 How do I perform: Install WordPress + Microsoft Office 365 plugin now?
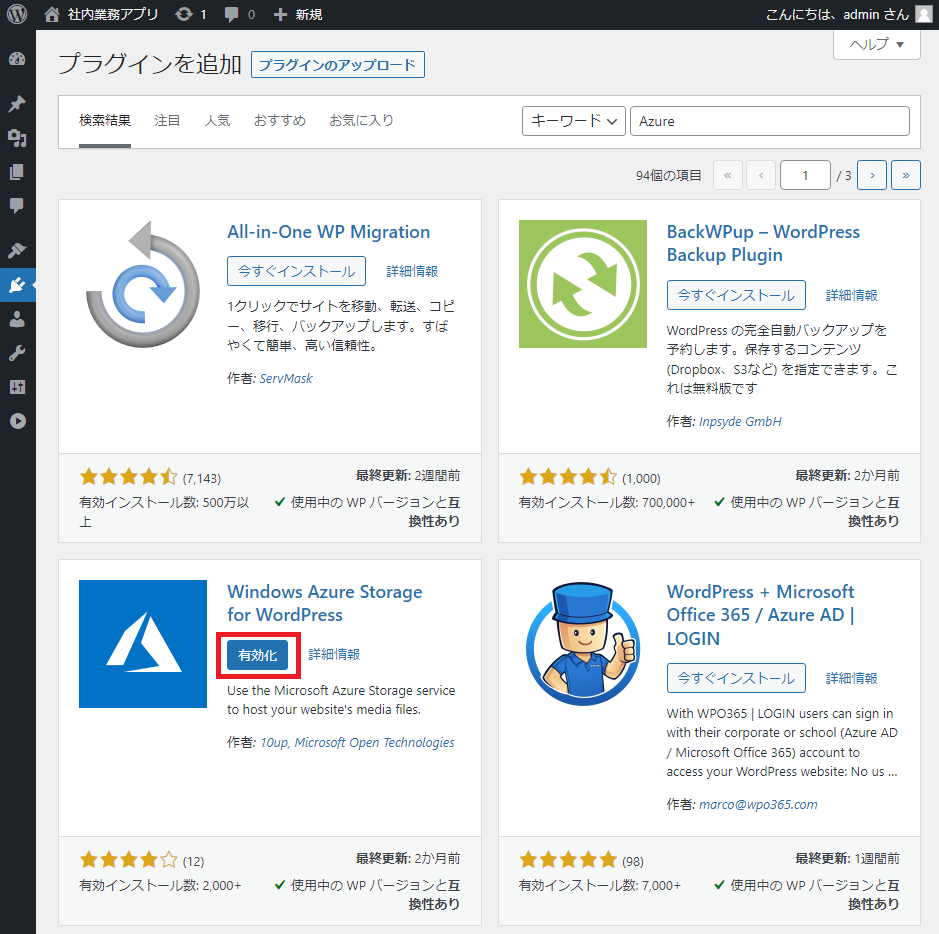[x=736, y=678]
